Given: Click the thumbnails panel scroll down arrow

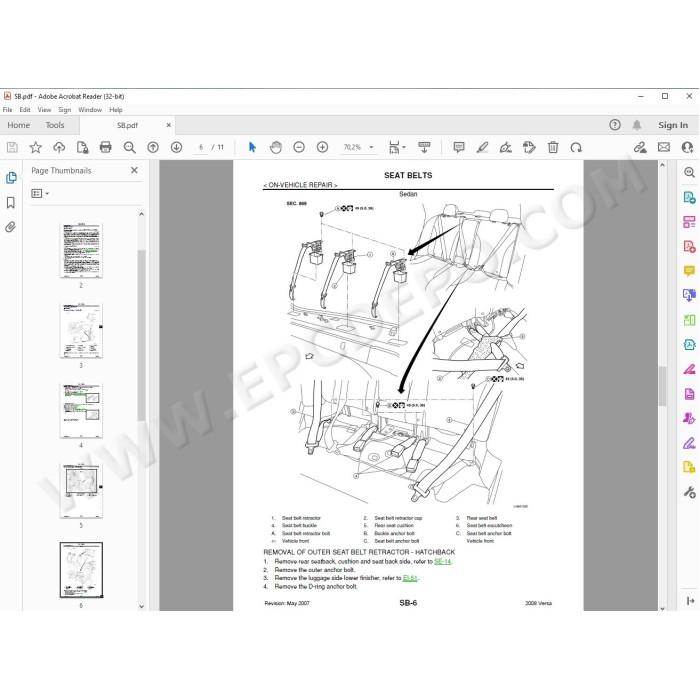Looking at the screenshot, I should point(142,606).
